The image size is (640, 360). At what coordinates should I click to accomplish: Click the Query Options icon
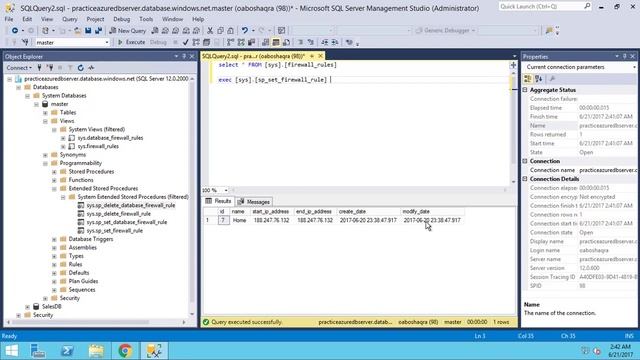pyautogui.click(x=207, y=42)
